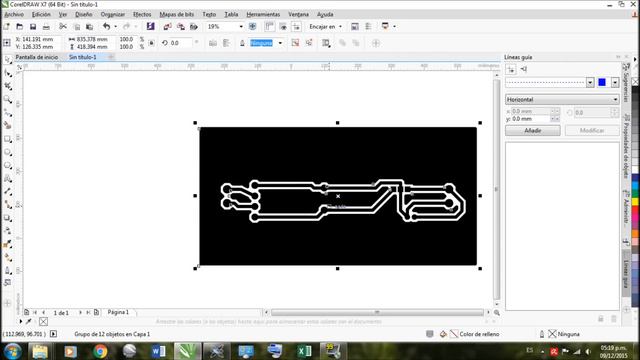Screen dimensions: 640x360
Task: Open the Efectos menu
Action: tap(142, 14)
